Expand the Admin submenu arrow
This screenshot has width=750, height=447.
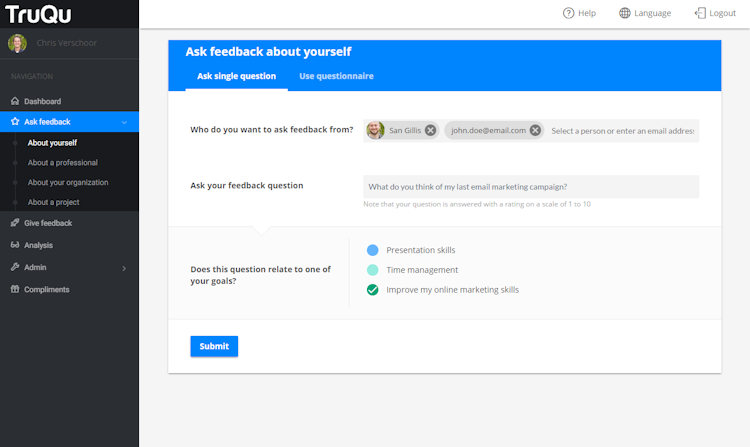(123, 268)
